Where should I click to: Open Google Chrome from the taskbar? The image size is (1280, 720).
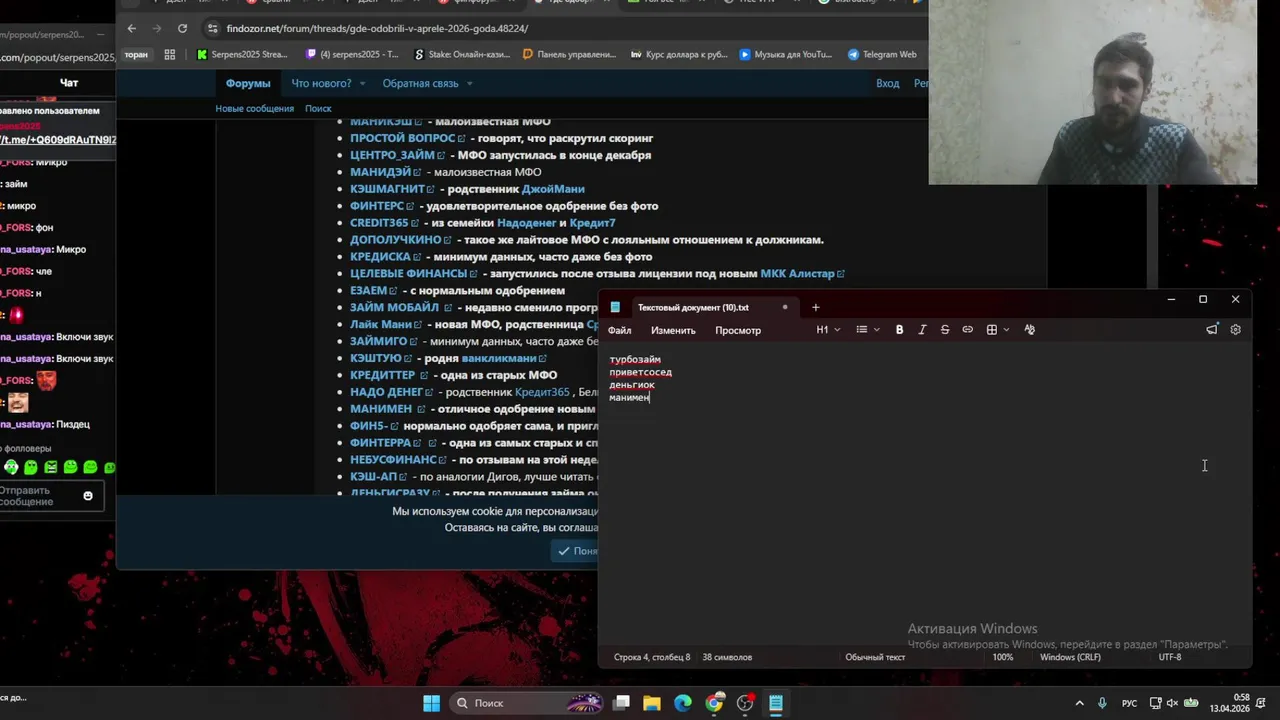tap(714, 703)
